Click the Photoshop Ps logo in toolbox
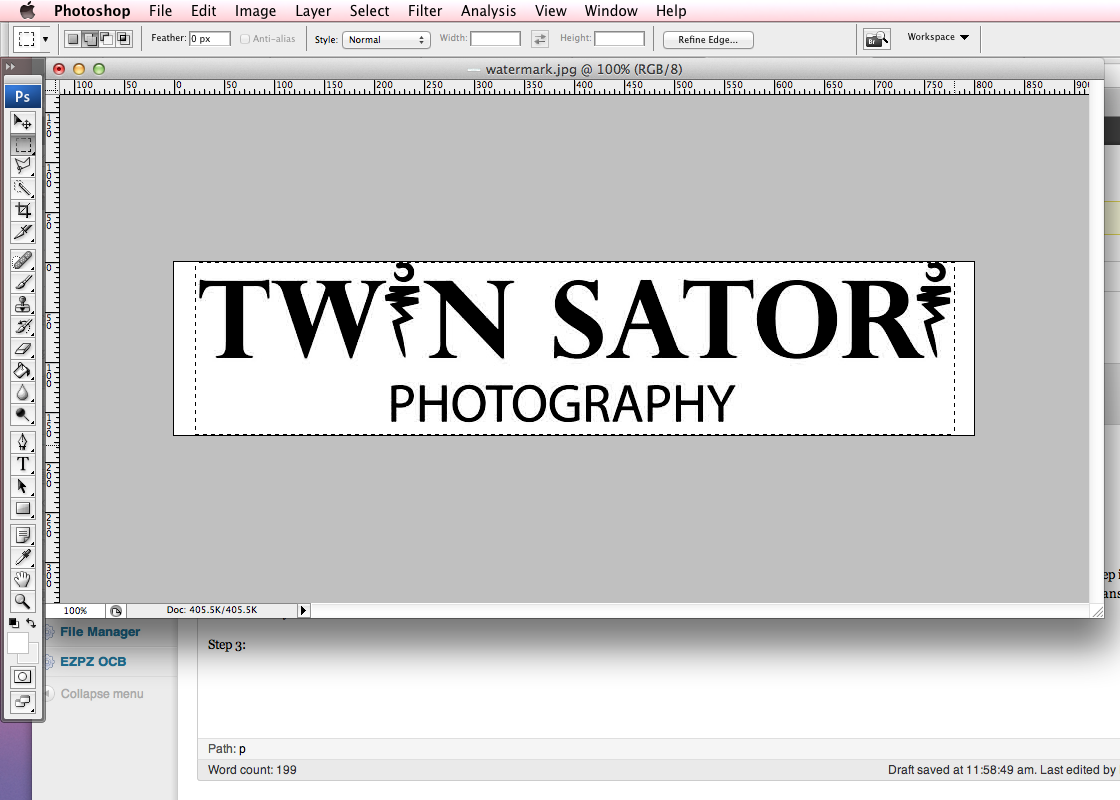This screenshot has height=800, width=1120. [x=23, y=96]
